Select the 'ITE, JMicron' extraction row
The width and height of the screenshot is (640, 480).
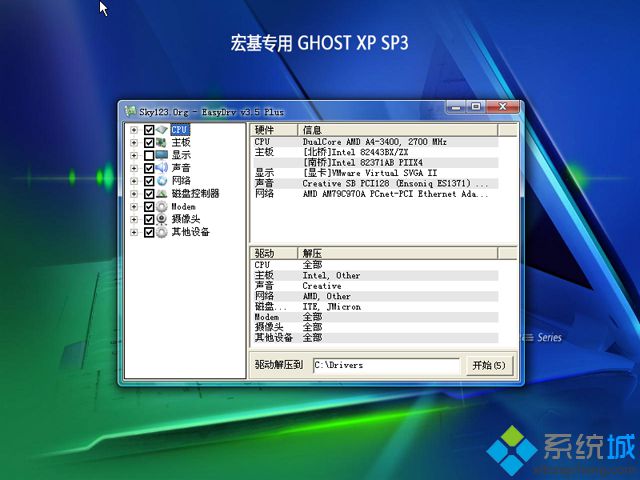(374, 307)
